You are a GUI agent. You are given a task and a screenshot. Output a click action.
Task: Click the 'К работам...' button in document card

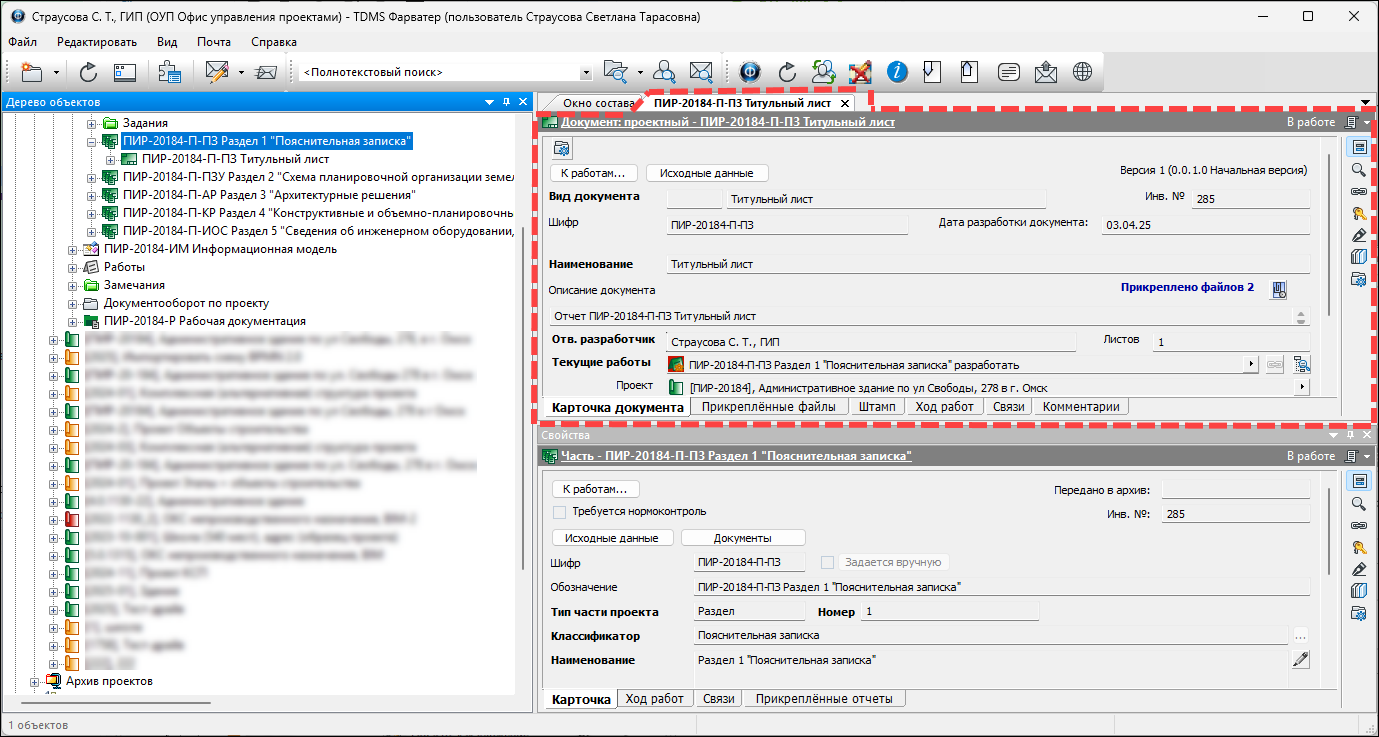pos(593,173)
